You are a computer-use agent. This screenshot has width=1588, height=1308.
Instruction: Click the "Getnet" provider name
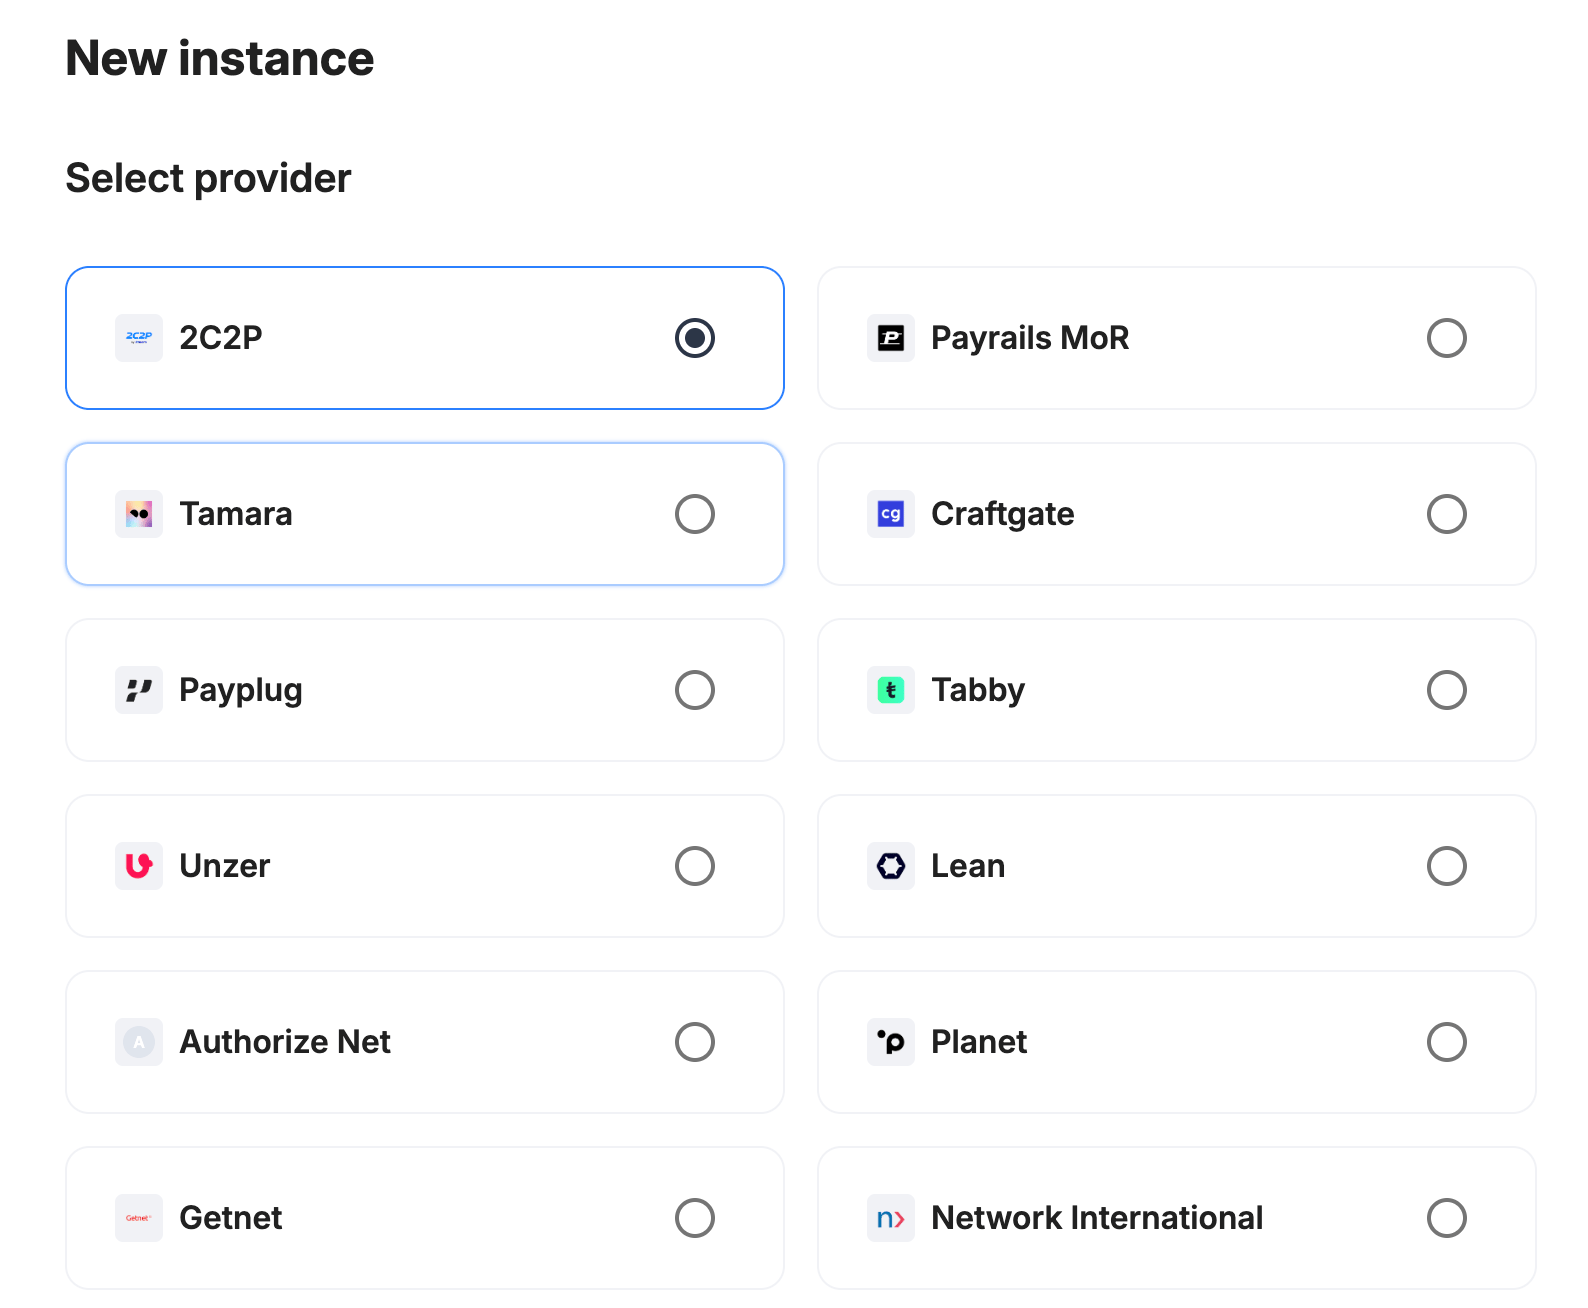point(231,1218)
